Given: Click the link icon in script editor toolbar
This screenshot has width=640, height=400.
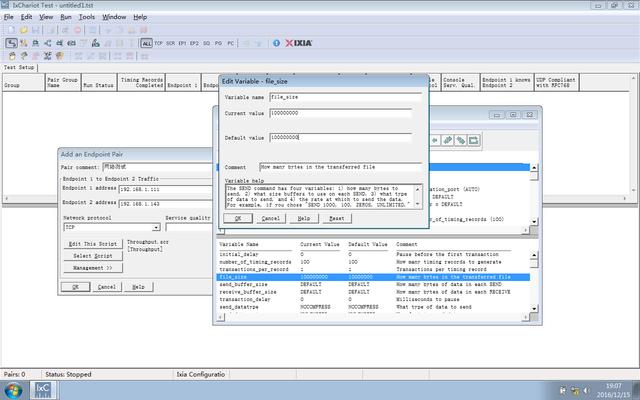Looking at the screenshot, I should [448, 141].
